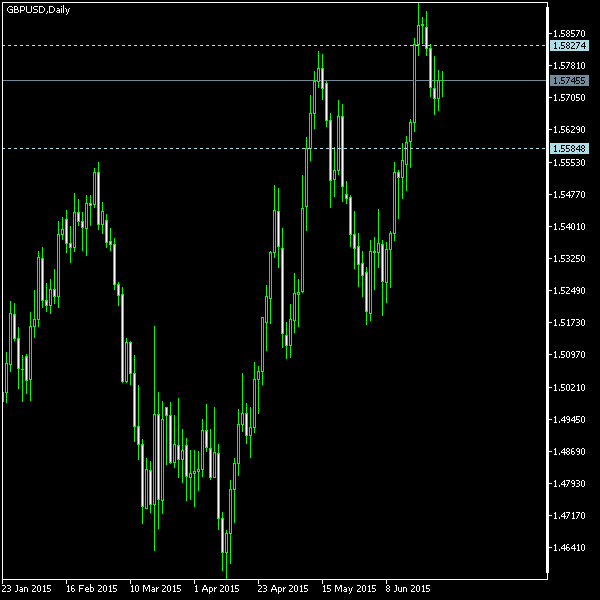This screenshot has height=600, width=600.
Task: Select the 1.55848 dashed level price tag
Action: click(x=569, y=148)
